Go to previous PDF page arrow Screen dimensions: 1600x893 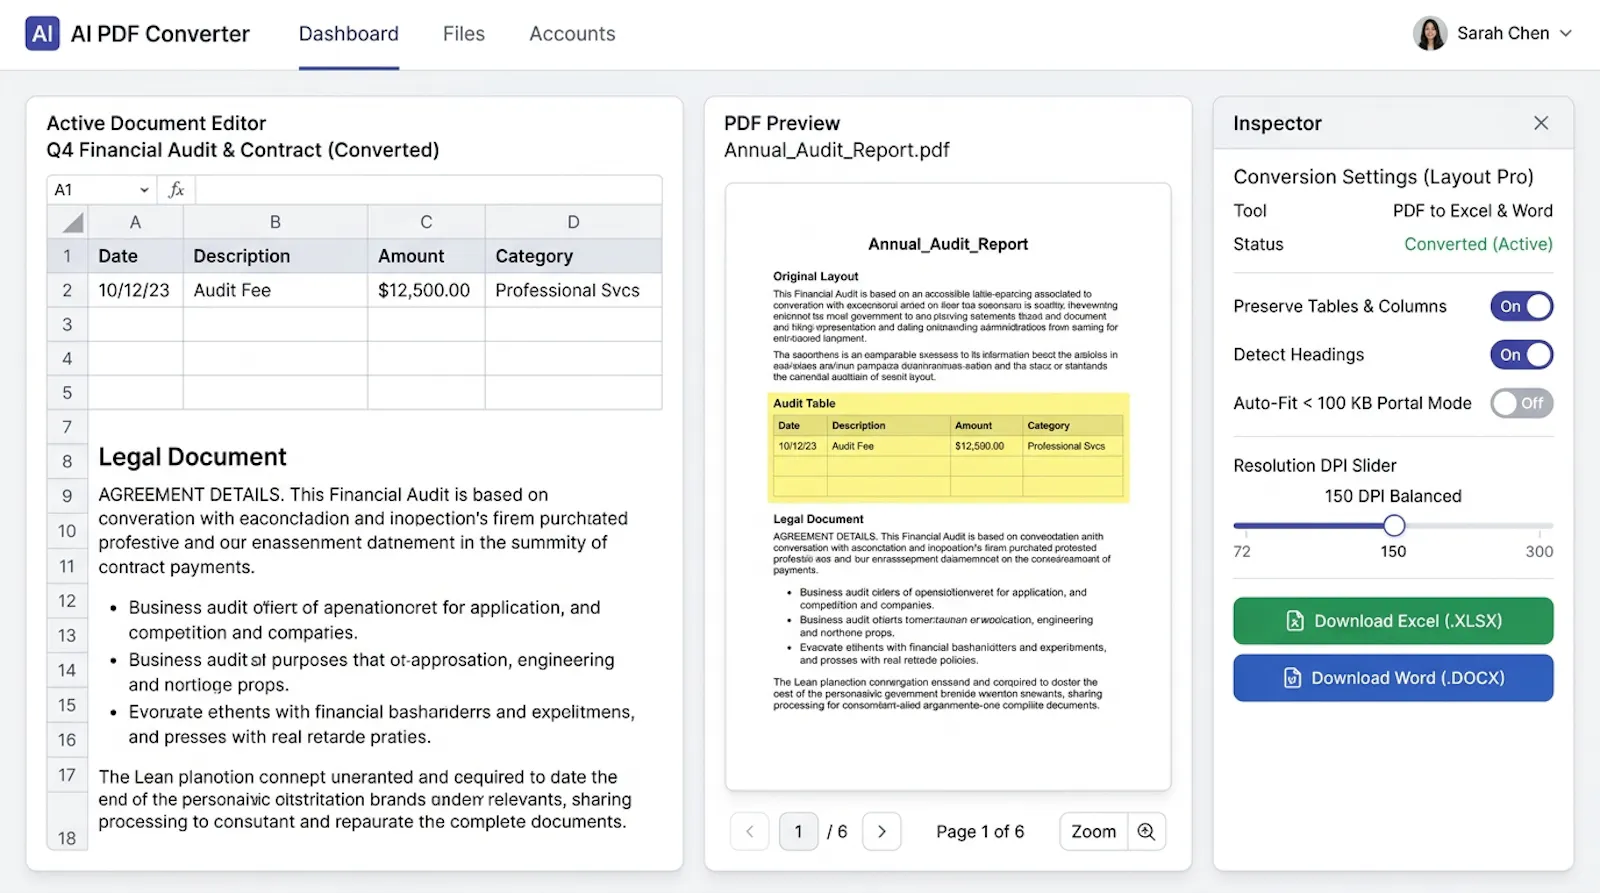tap(750, 831)
